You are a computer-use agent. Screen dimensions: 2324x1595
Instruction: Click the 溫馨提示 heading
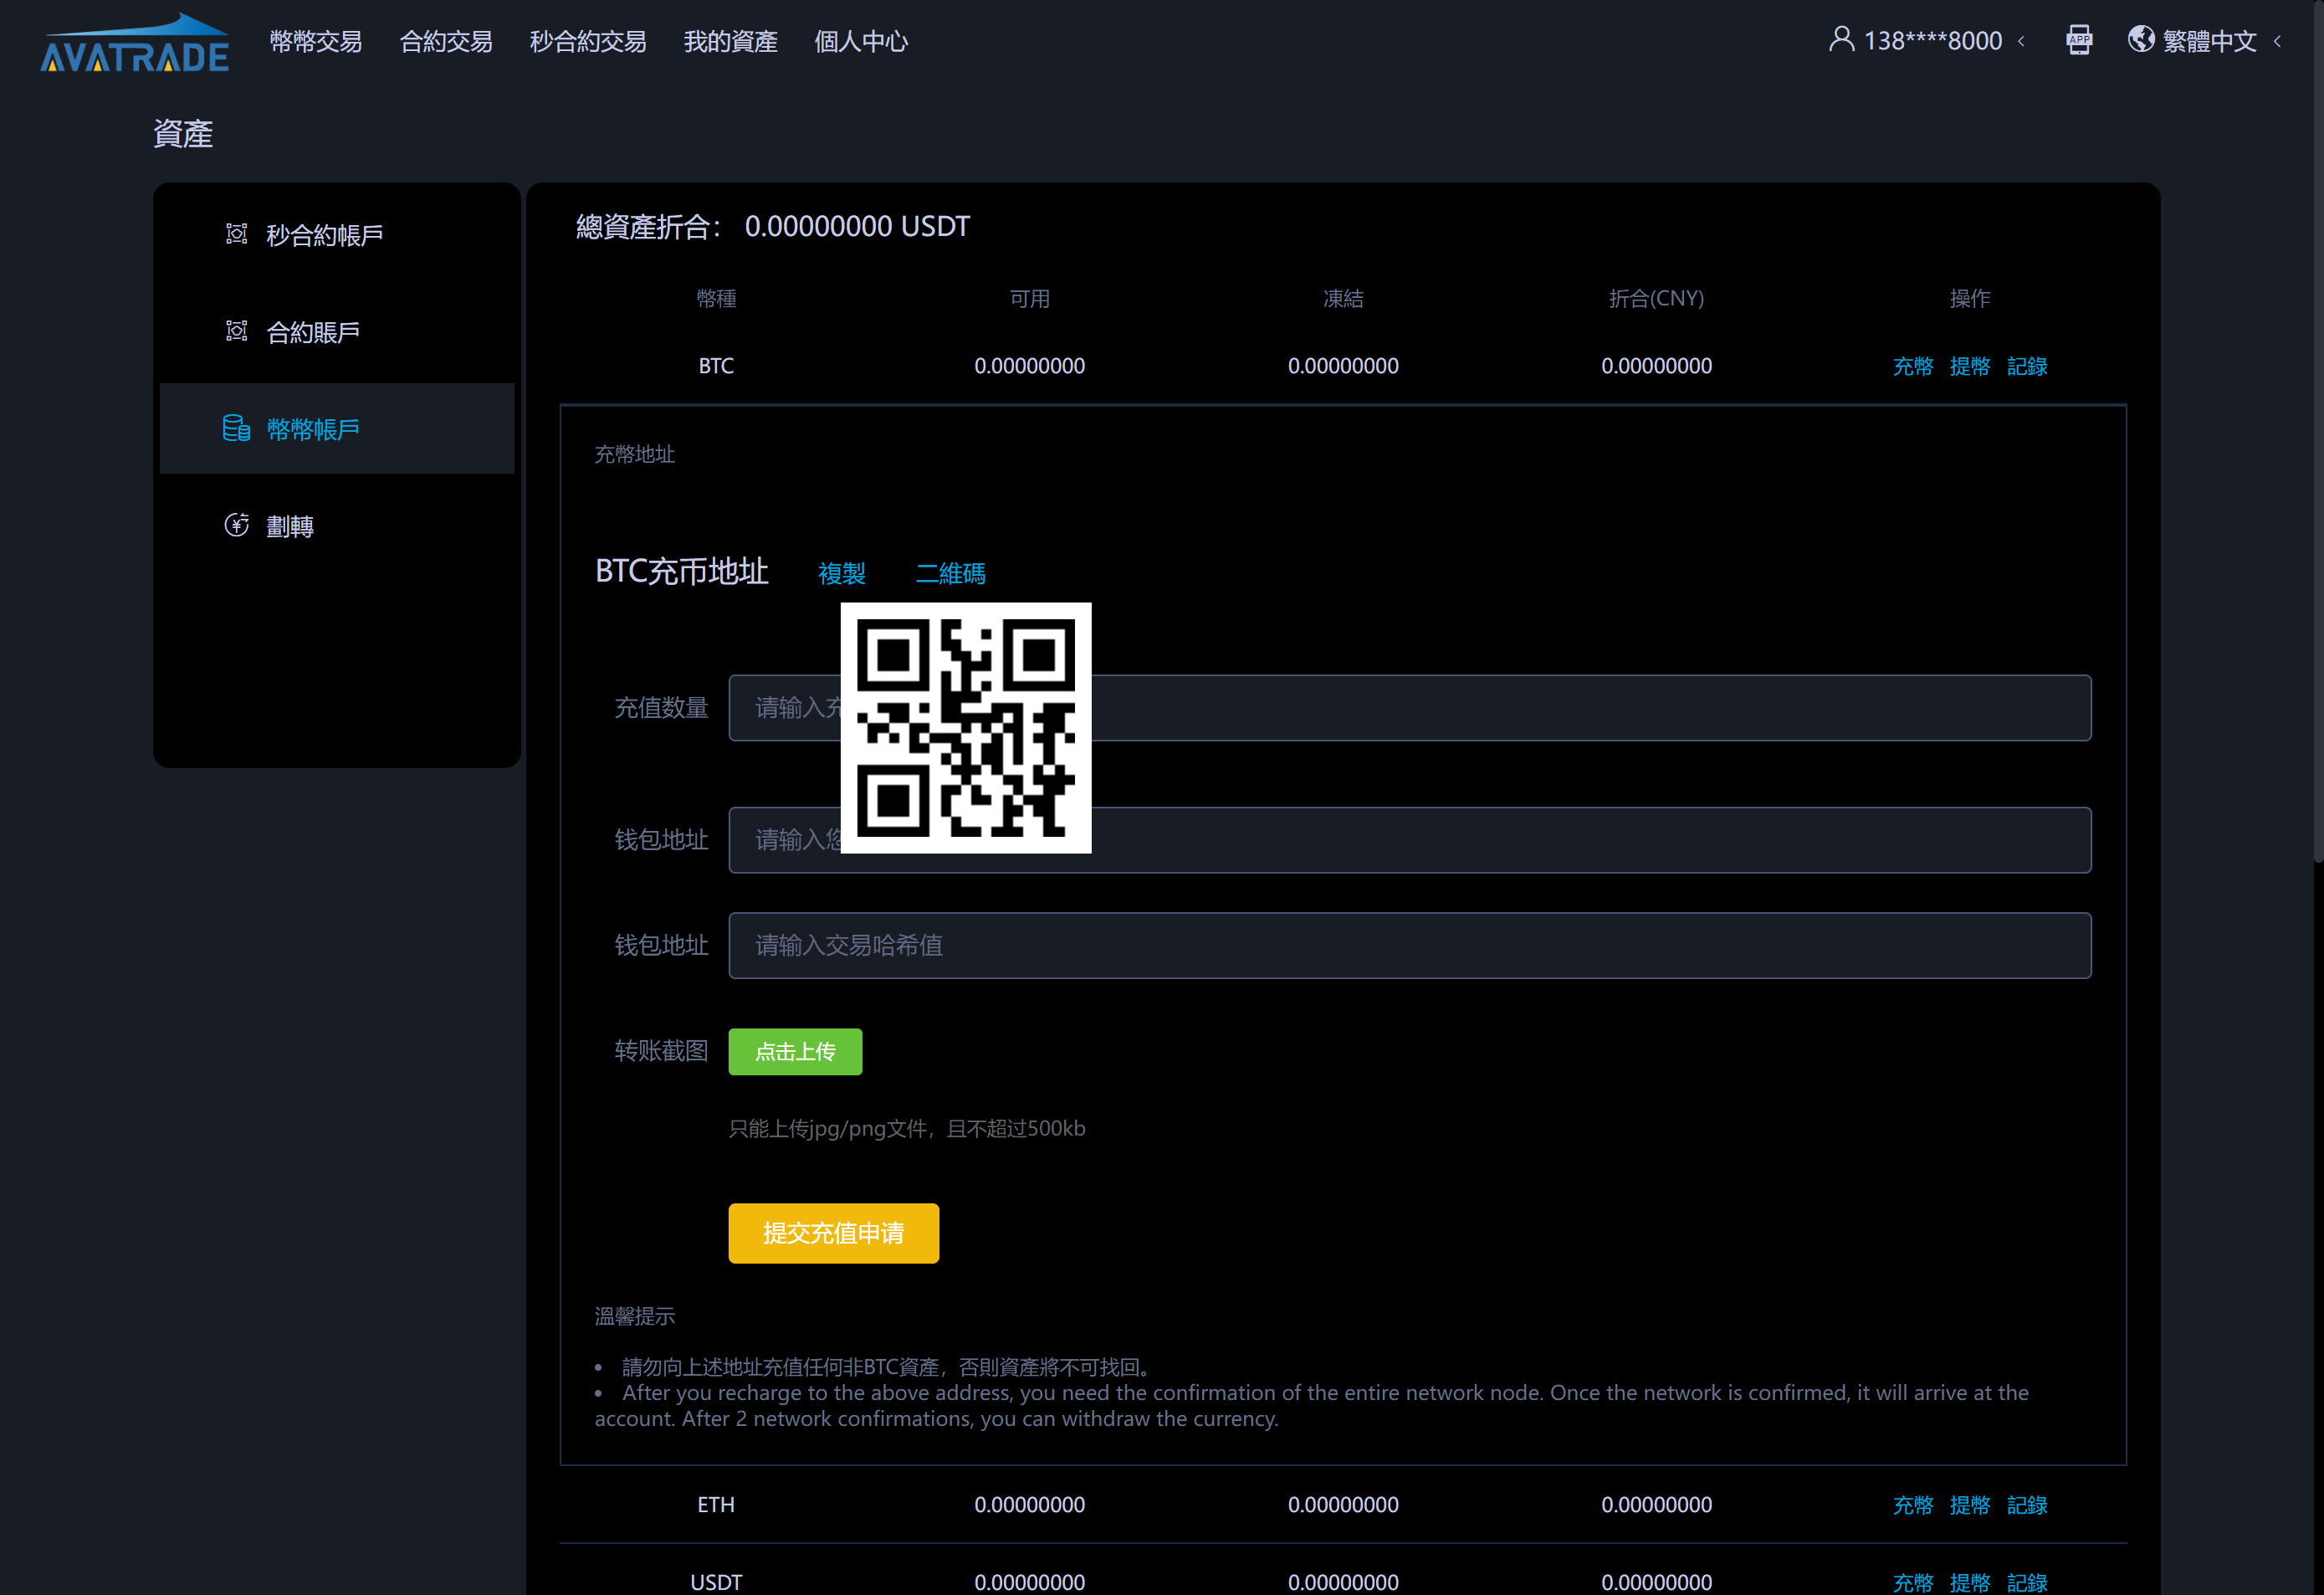[635, 1316]
